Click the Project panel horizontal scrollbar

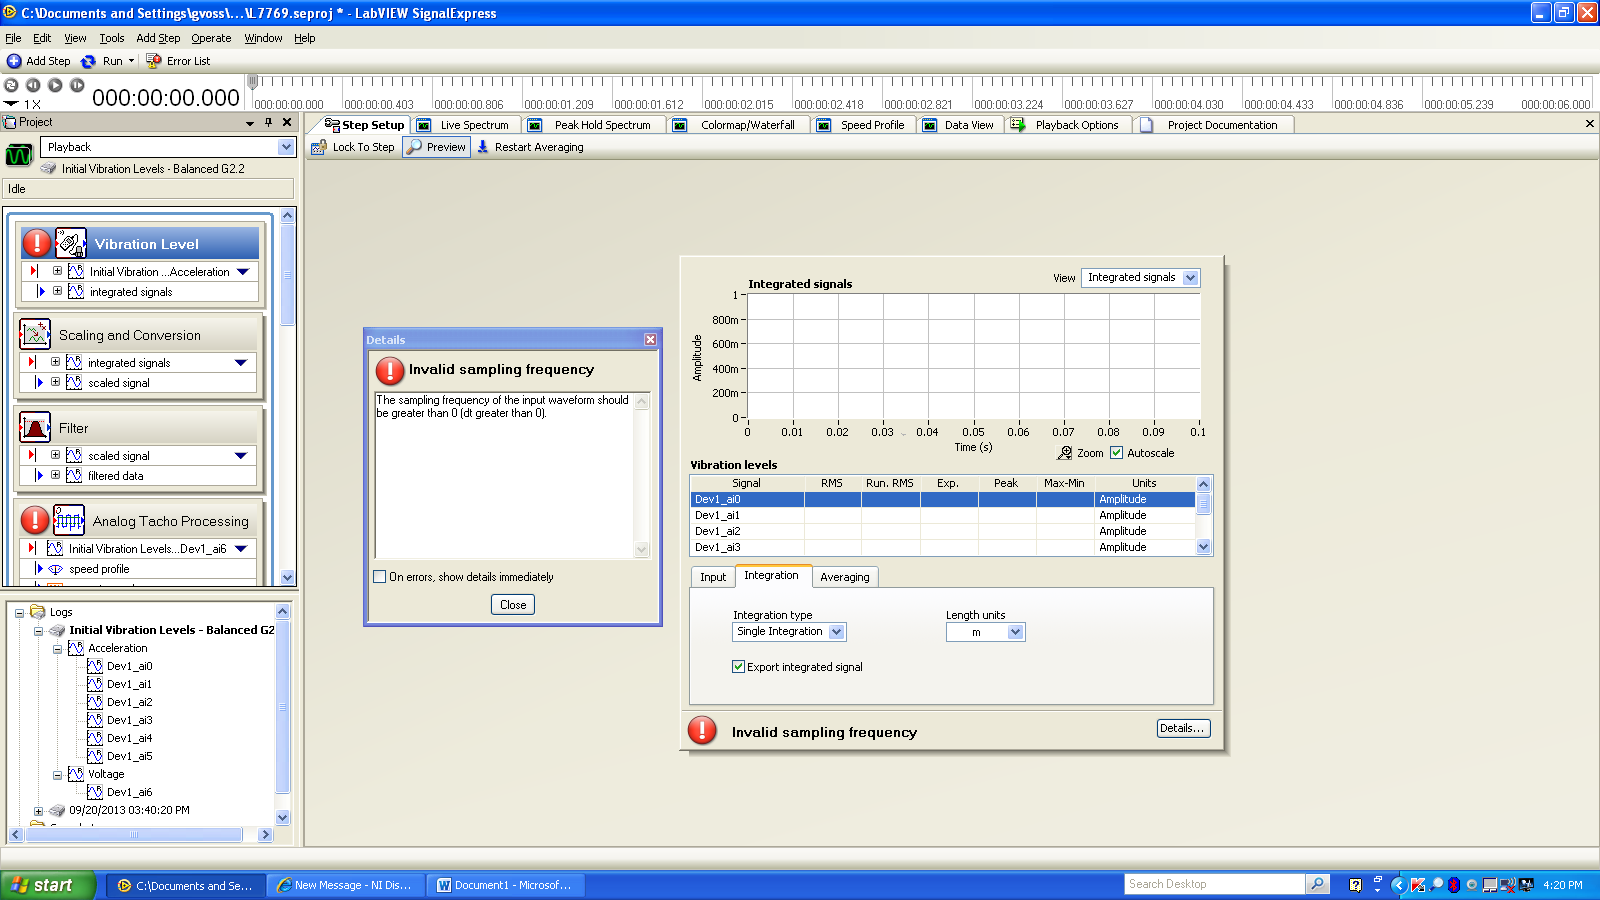[x=134, y=834]
